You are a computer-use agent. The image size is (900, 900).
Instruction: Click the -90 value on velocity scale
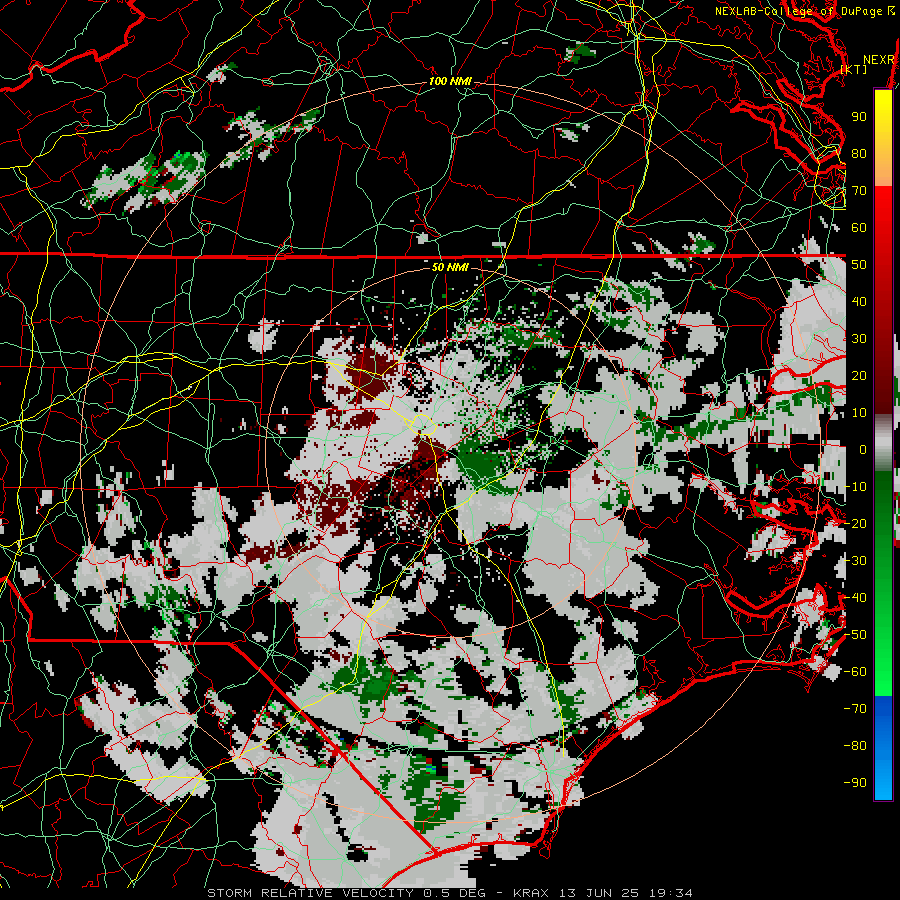[x=855, y=783]
